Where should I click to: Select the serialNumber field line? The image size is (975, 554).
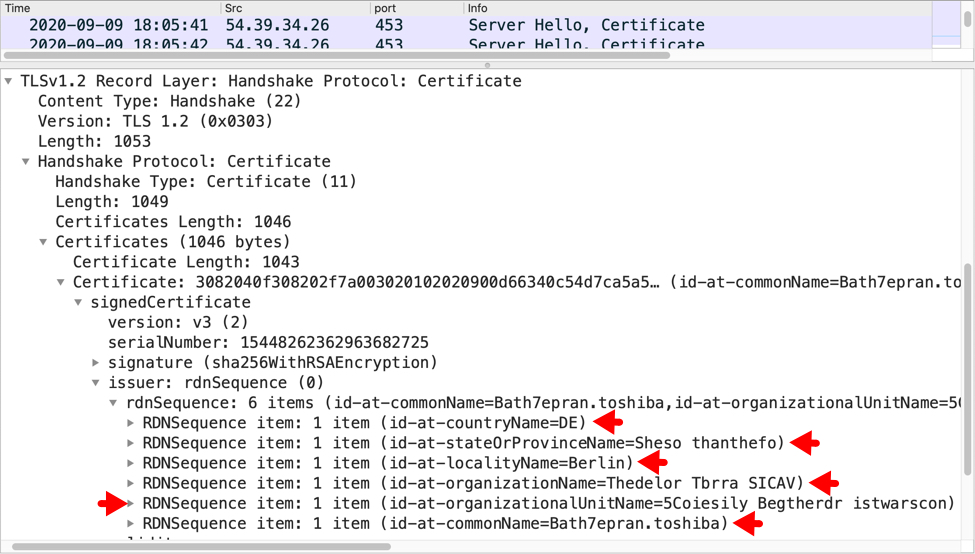click(268, 342)
